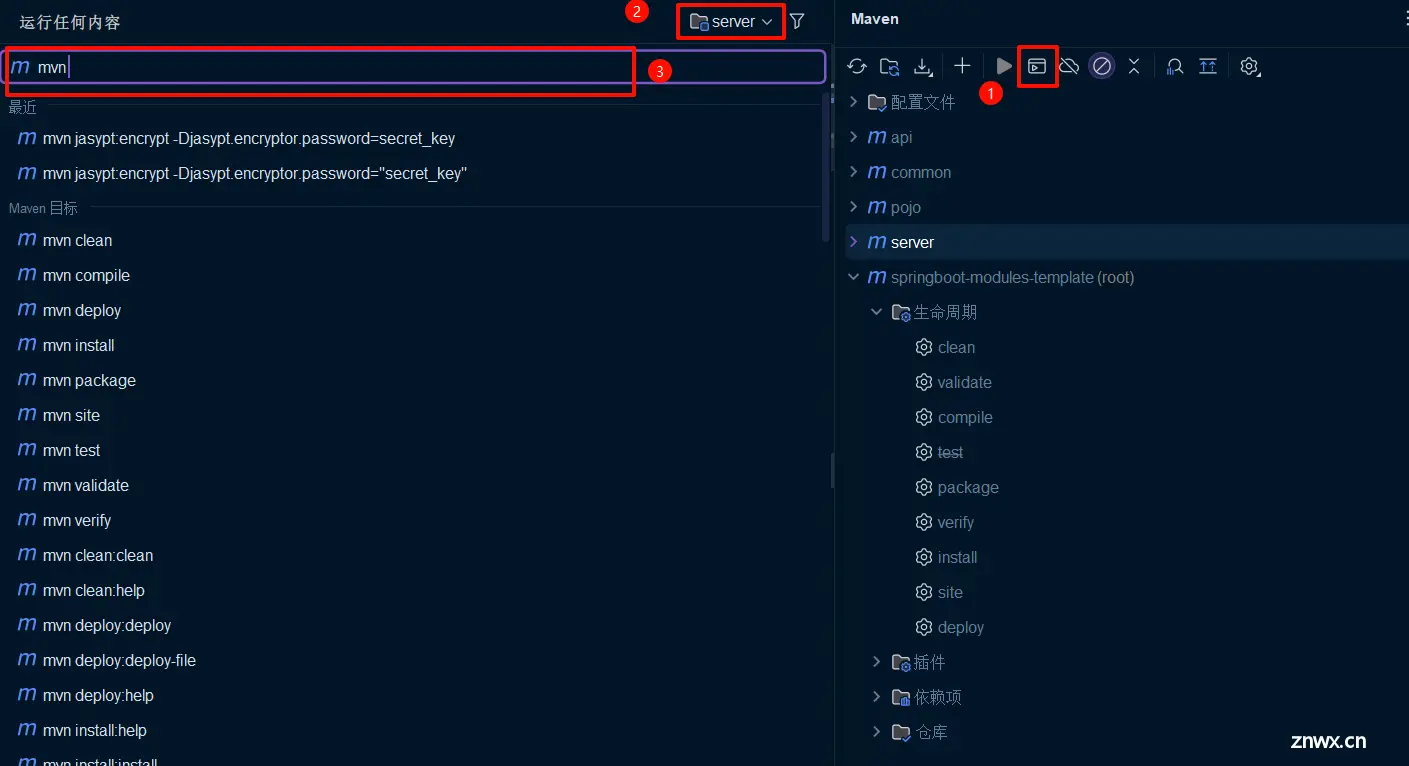Open the server project dropdown
The width and height of the screenshot is (1409, 766).
[x=731, y=21]
